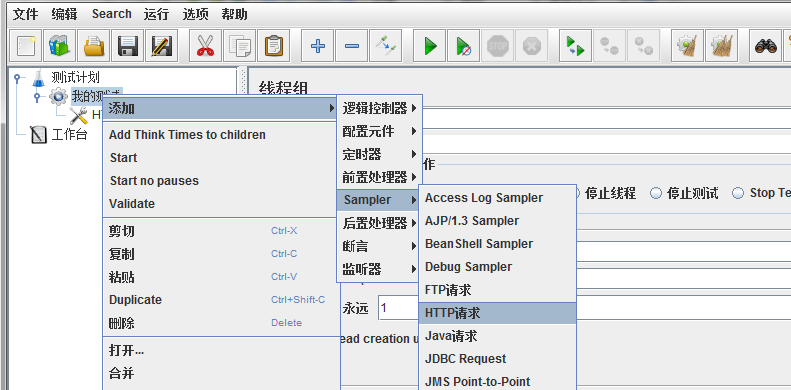
Task: Expand the 逻辑控制器 submenu
Action: 379,108
